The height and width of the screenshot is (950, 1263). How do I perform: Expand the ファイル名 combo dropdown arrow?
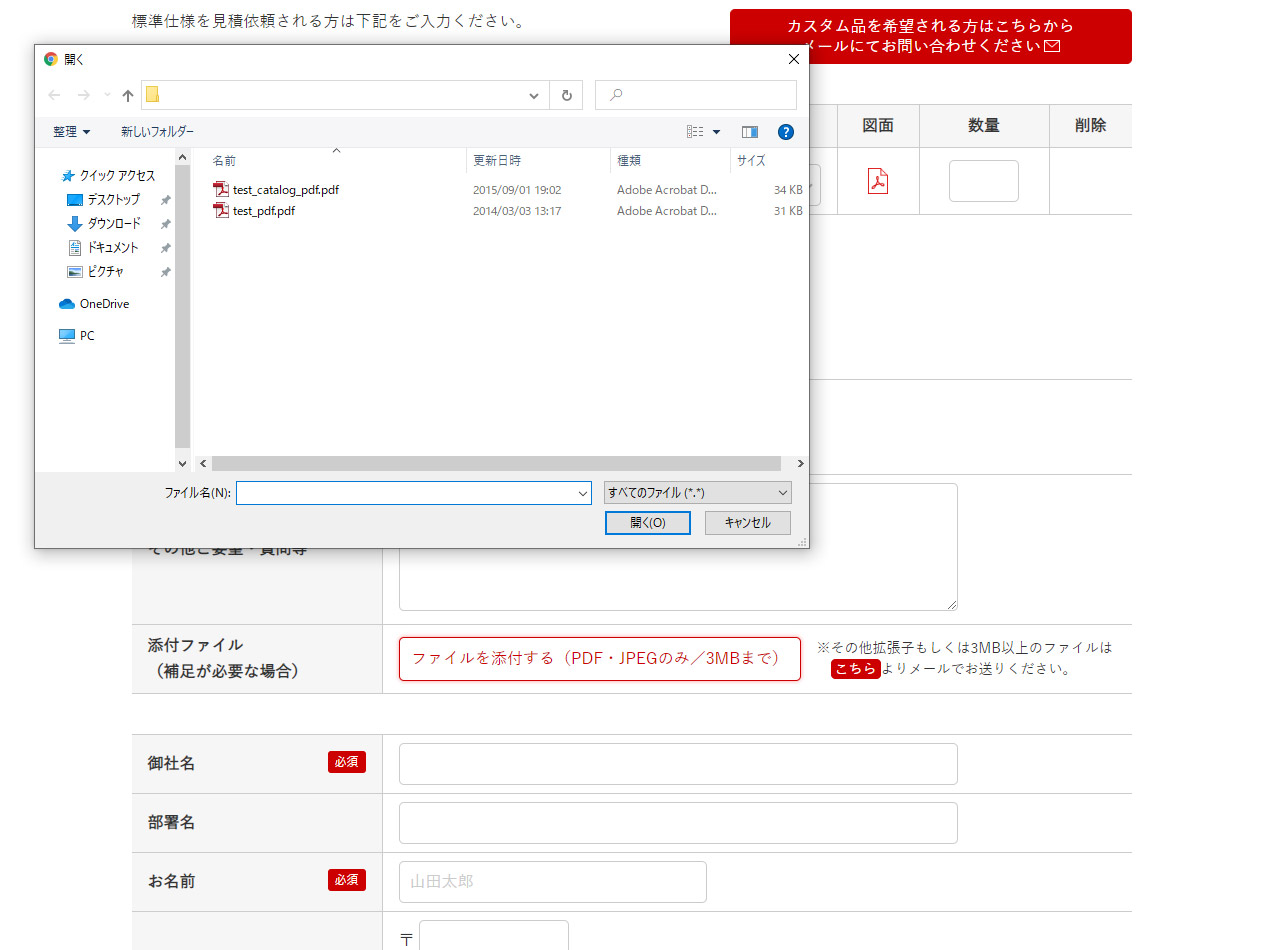coord(584,493)
